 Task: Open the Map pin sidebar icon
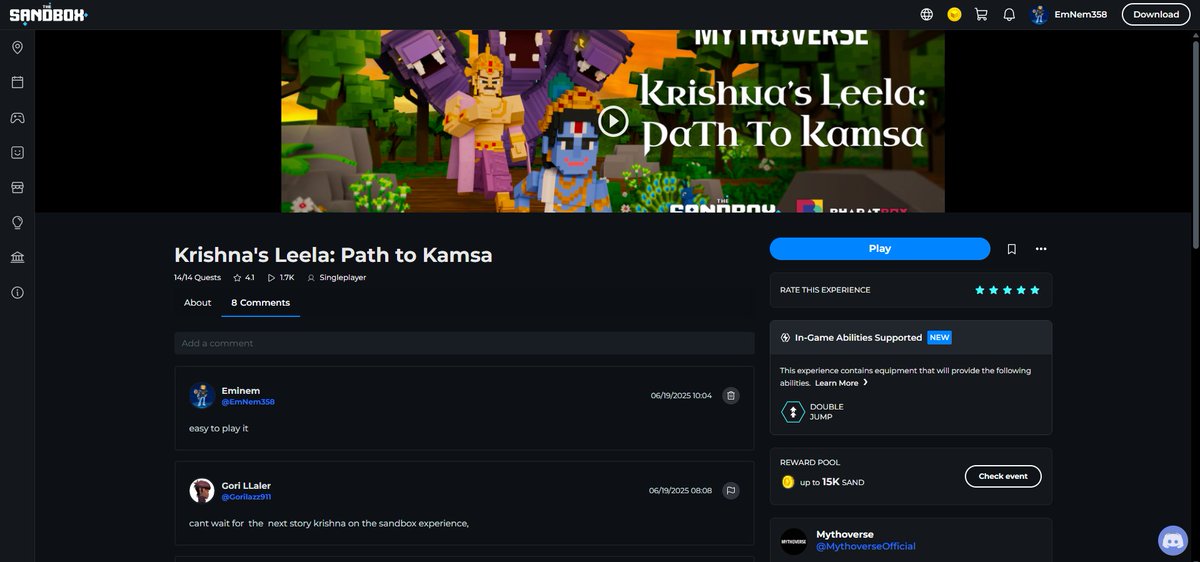[17, 48]
